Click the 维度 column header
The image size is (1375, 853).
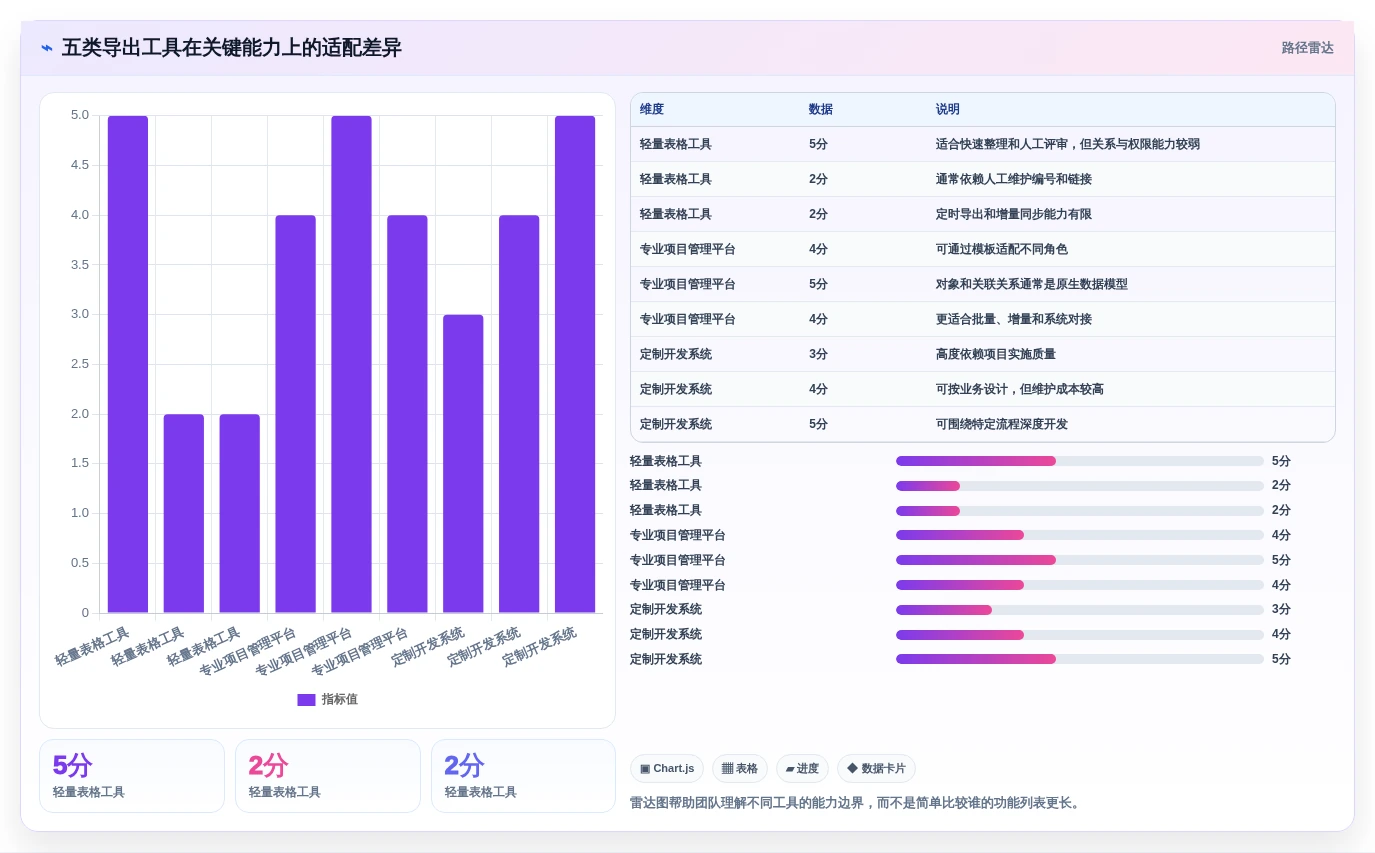(x=652, y=109)
